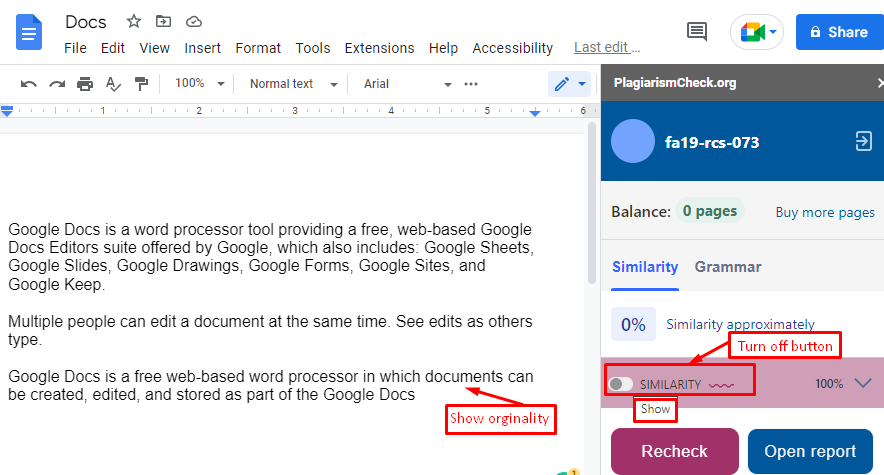884x475 pixels.
Task: Open the View menu
Action: click(154, 48)
